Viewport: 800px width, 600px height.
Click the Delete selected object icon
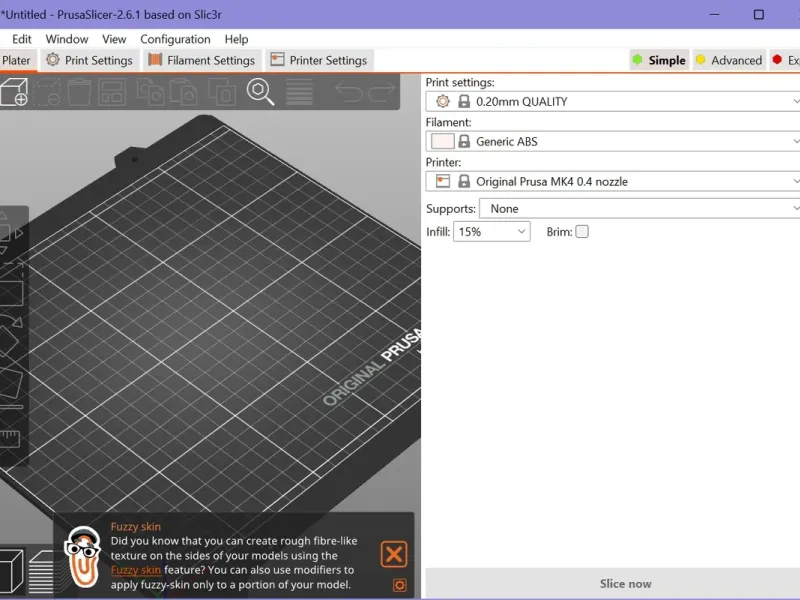pyautogui.click(x=47, y=92)
